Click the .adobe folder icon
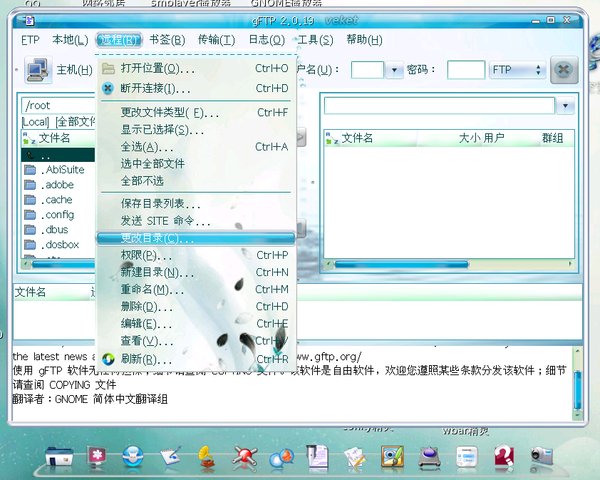Screen dimensions: 600x480 [x=30, y=185]
